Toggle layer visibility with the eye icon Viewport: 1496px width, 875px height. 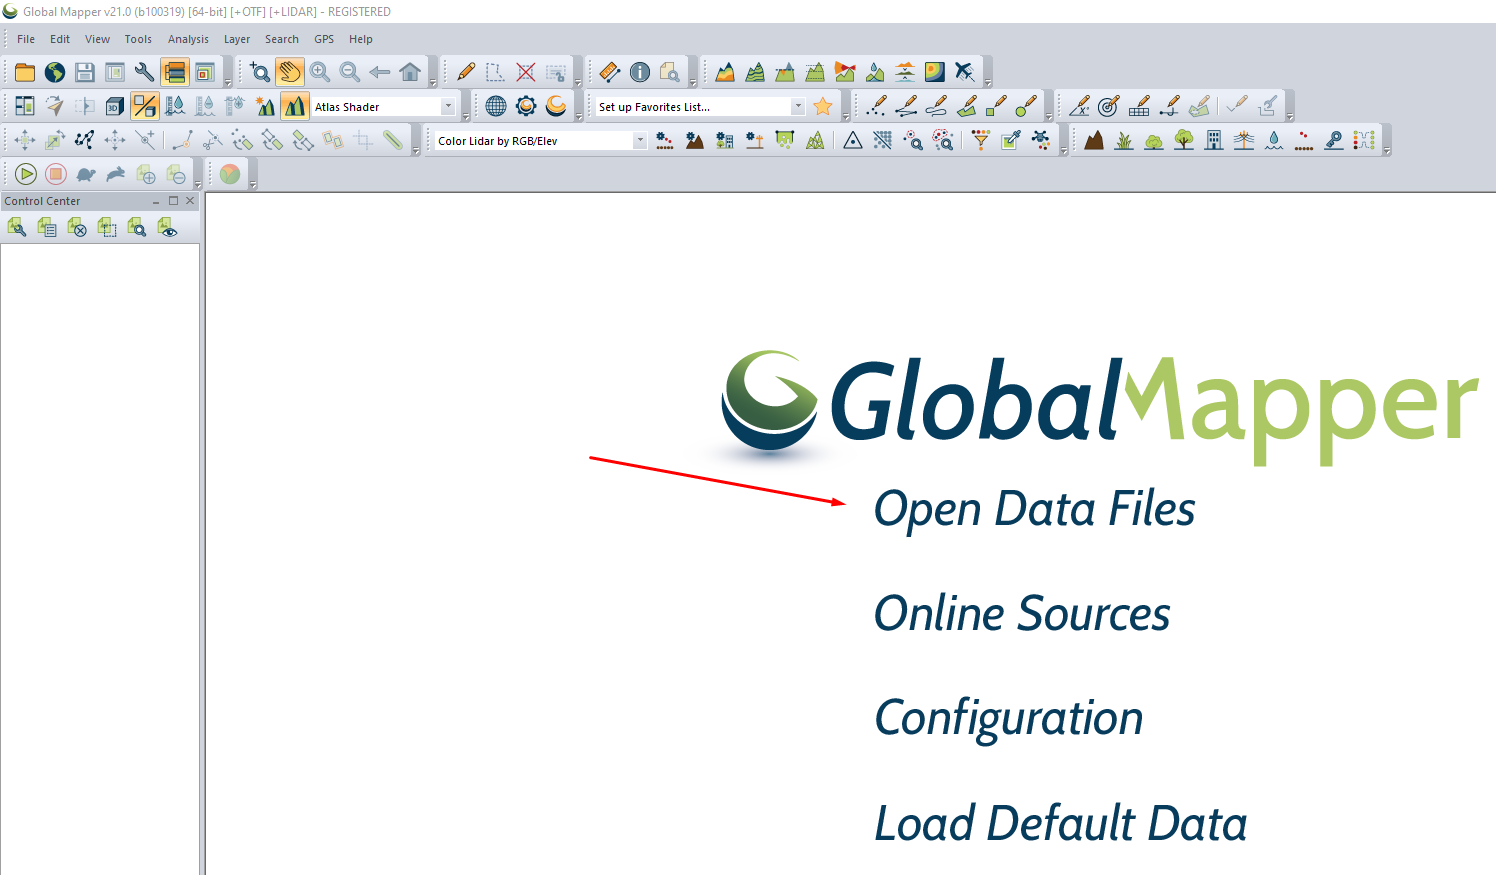[167, 228]
